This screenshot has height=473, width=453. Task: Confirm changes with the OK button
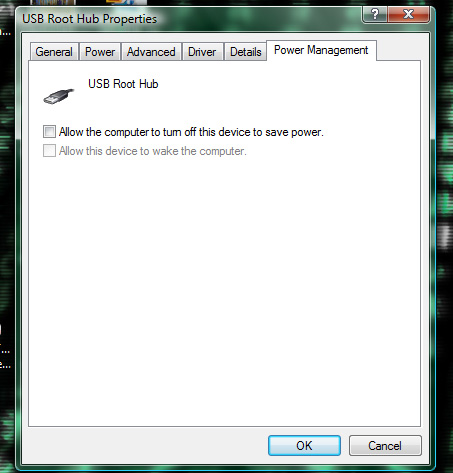click(x=304, y=446)
